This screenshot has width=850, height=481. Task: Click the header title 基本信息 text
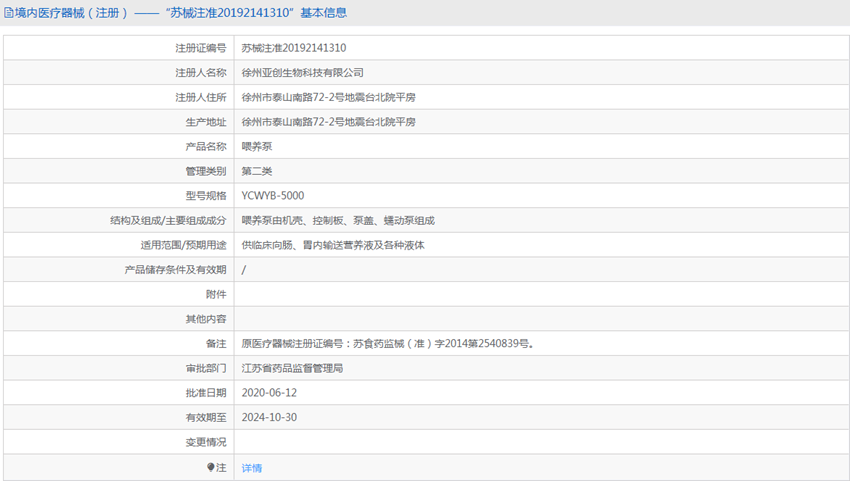point(324,12)
